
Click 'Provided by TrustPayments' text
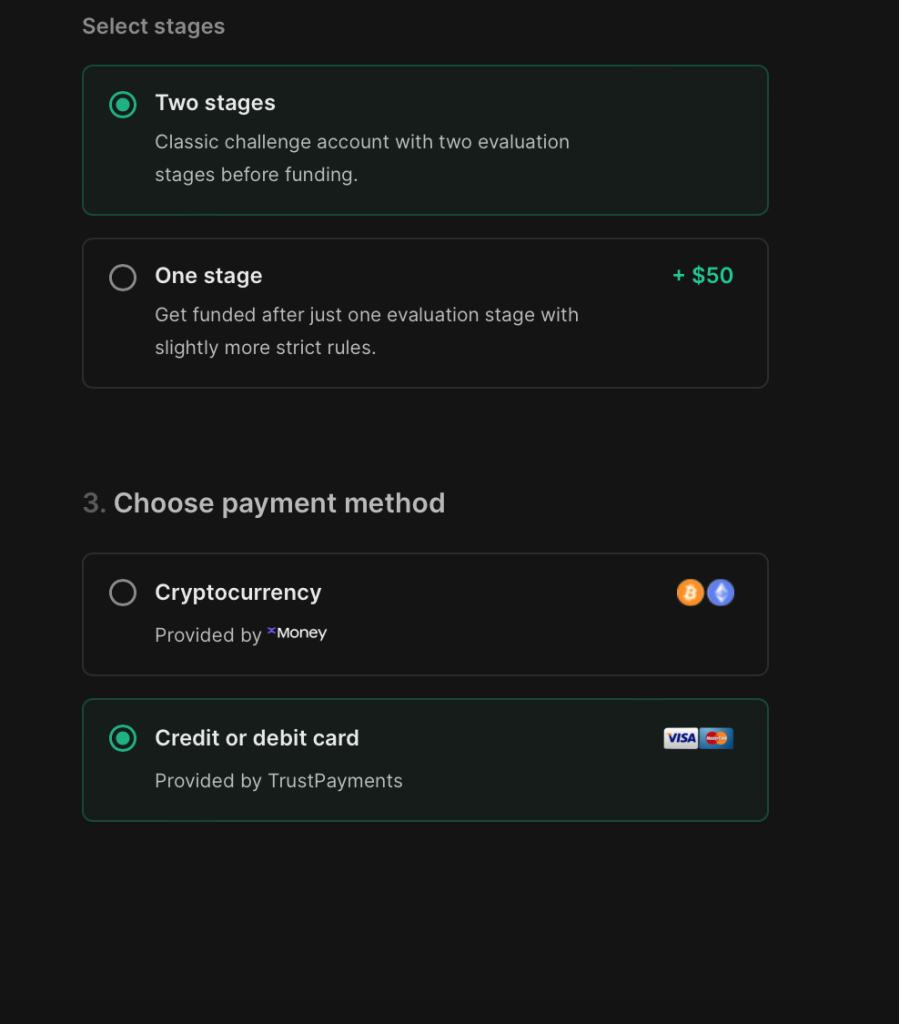click(x=278, y=781)
